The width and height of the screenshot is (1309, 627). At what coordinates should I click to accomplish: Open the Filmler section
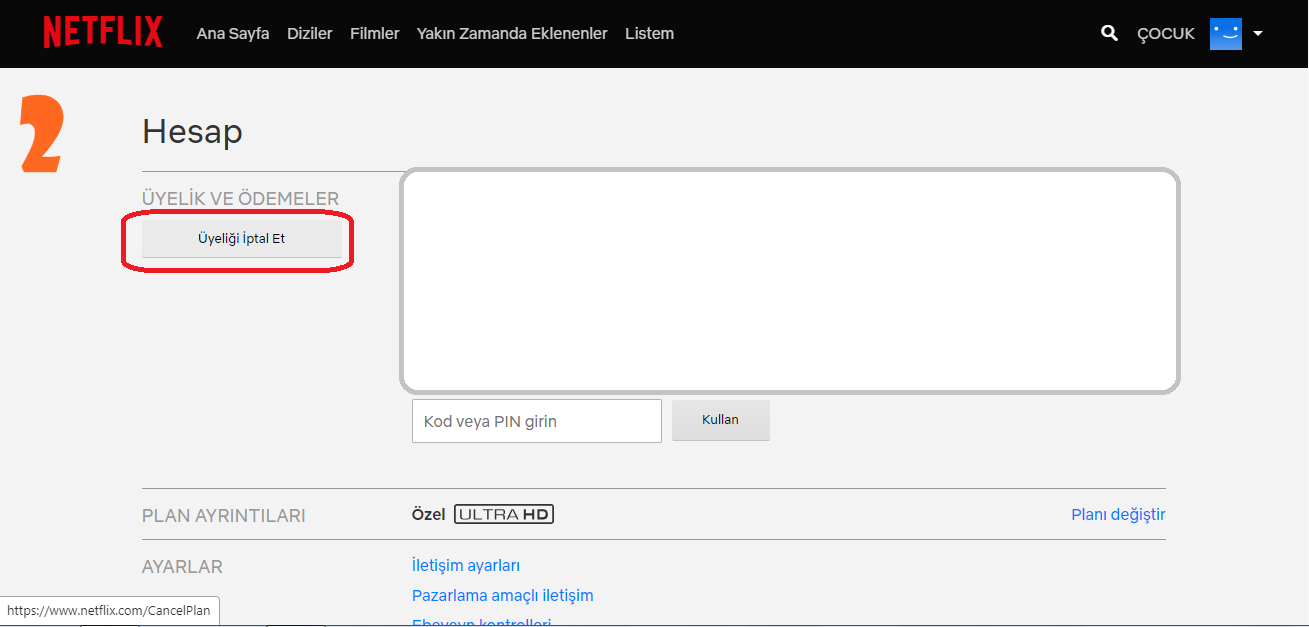374,33
